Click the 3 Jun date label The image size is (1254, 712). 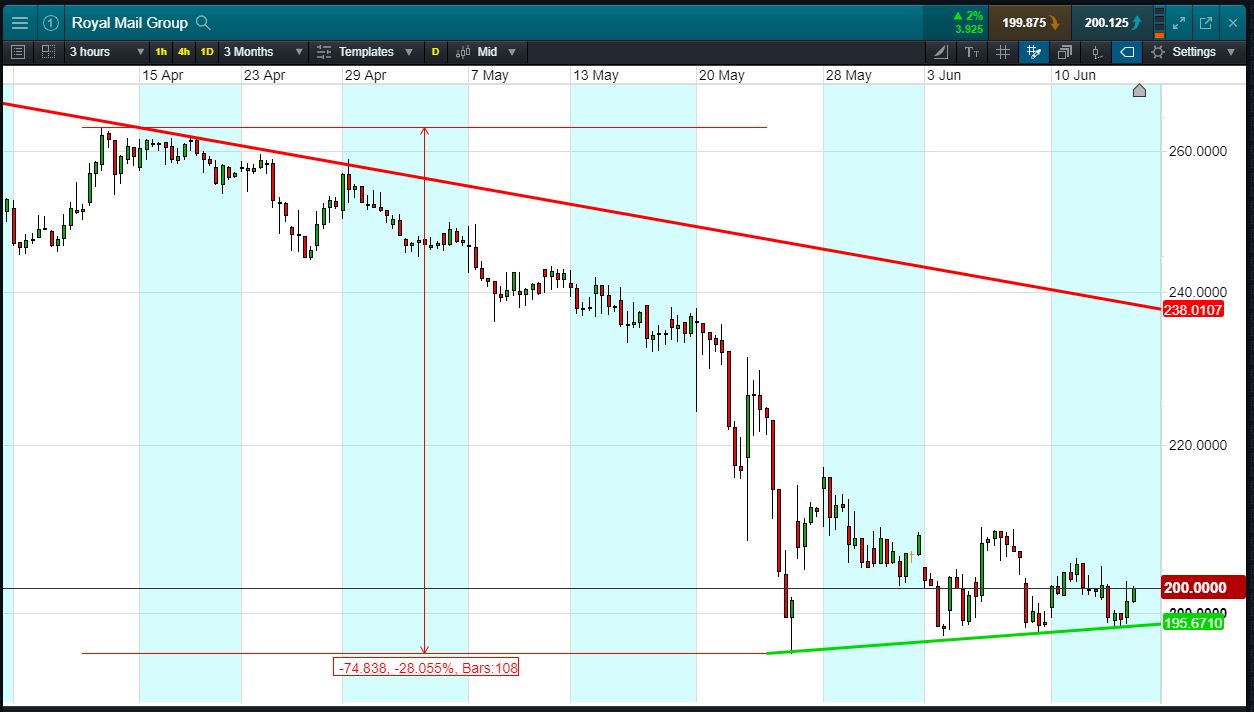(945, 75)
